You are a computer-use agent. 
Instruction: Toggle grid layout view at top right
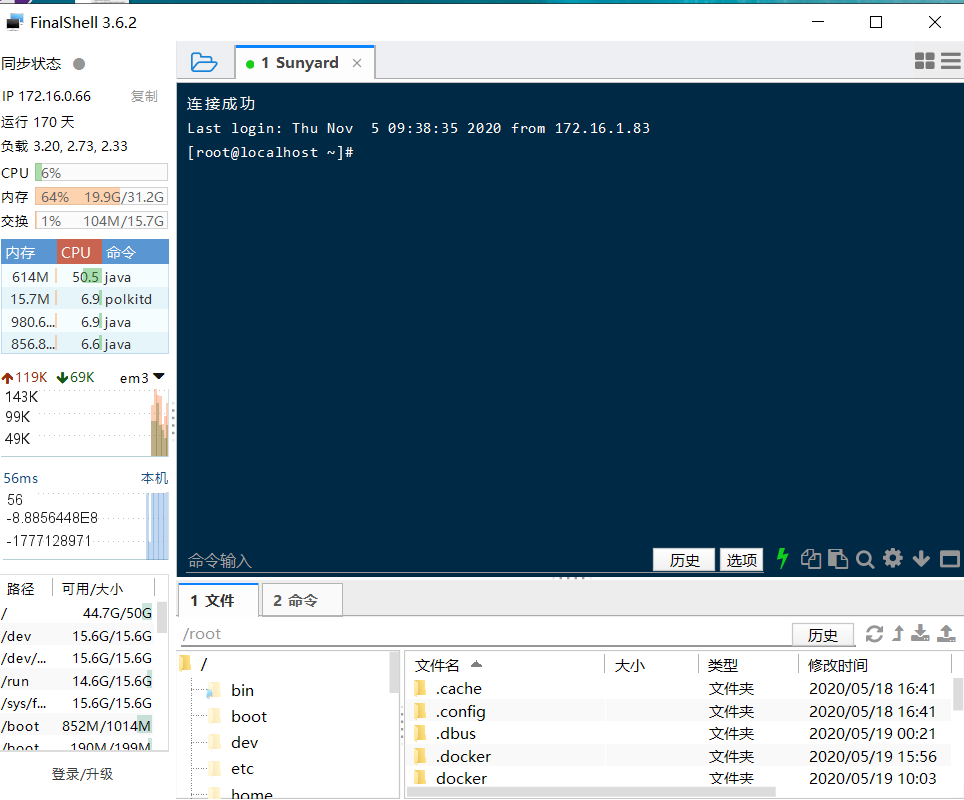tap(924, 60)
